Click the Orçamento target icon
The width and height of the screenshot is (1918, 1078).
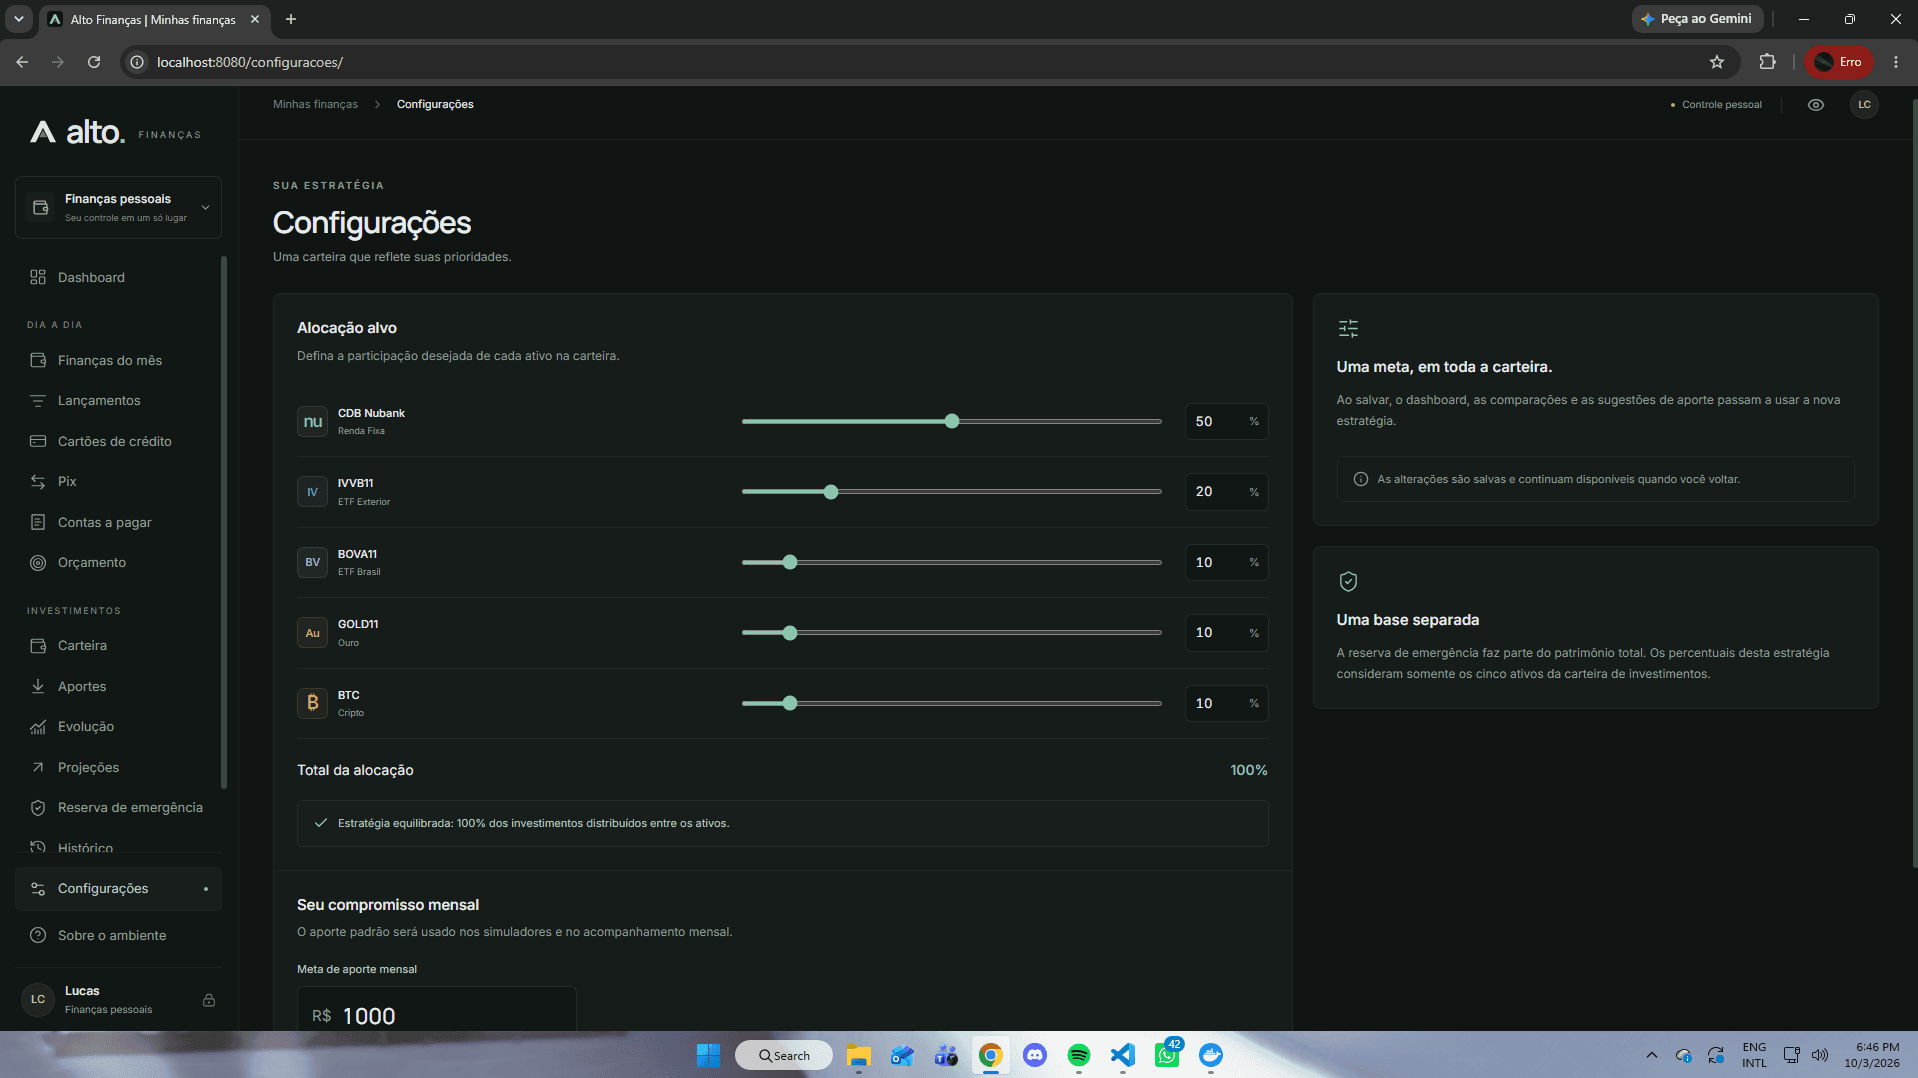(x=38, y=563)
